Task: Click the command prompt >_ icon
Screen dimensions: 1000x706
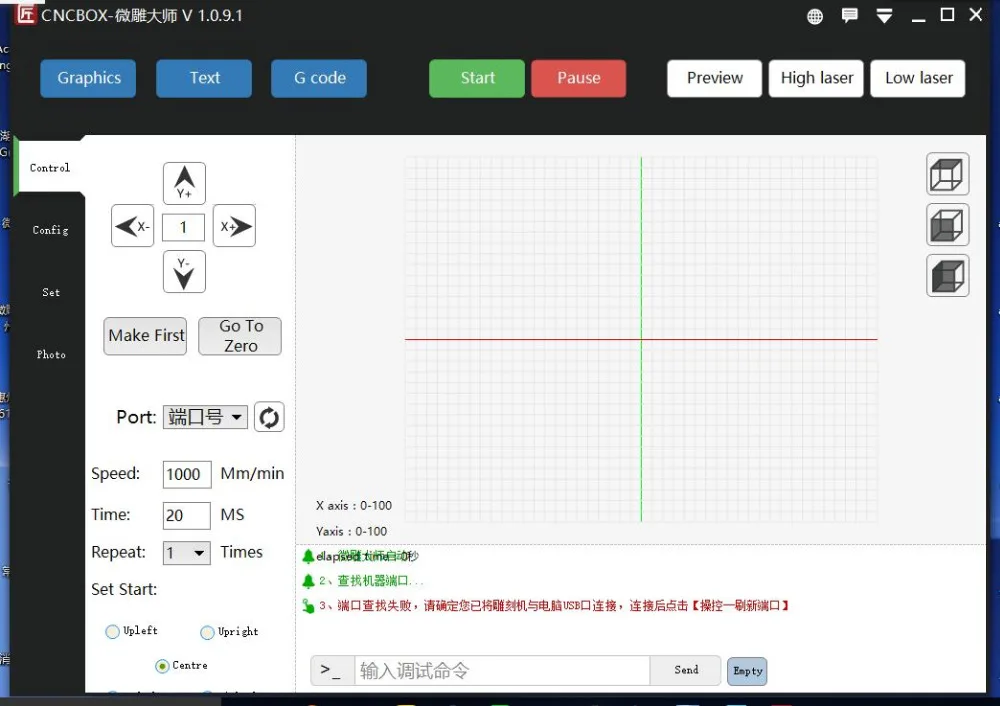Action: coord(332,670)
